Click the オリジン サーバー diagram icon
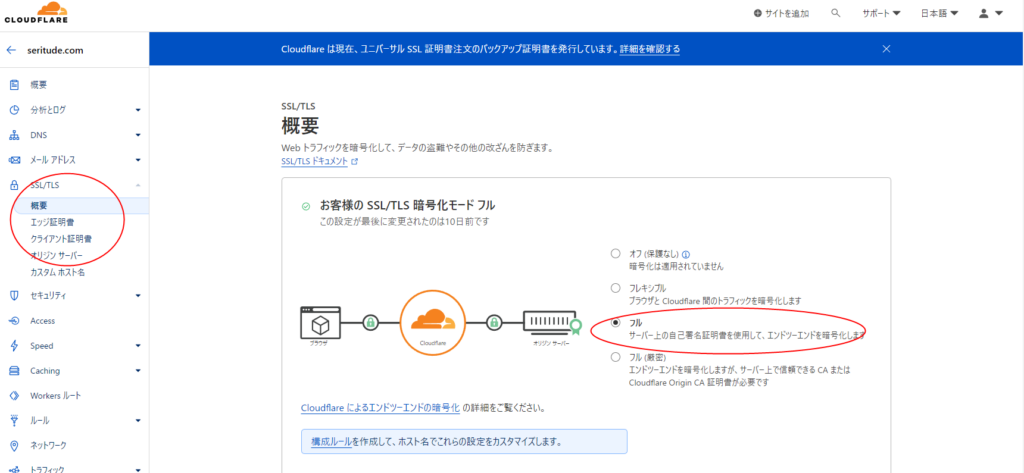This screenshot has height=473, width=1024. (x=551, y=323)
